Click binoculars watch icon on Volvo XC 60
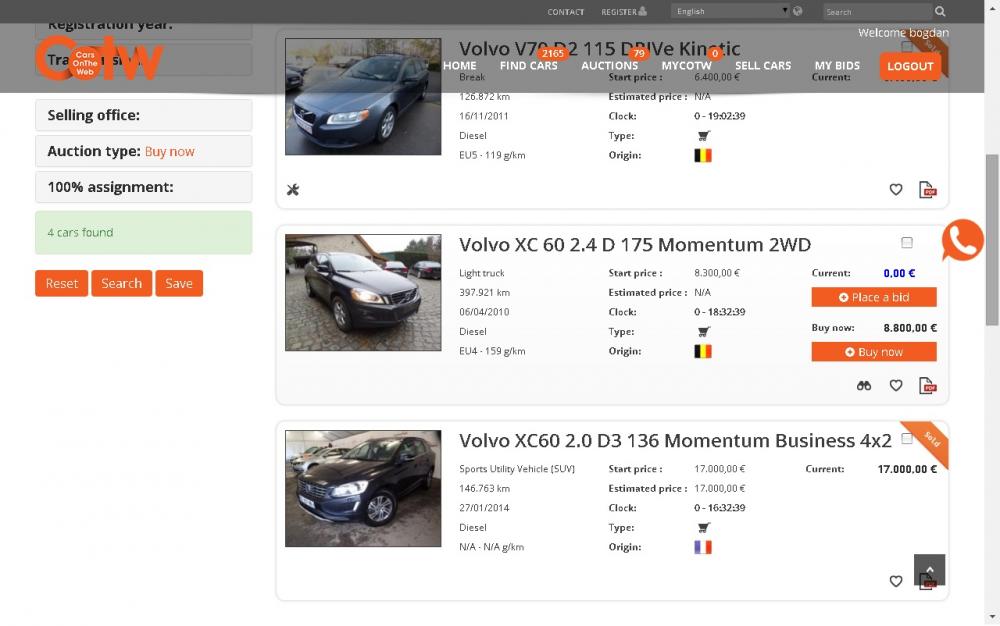This screenshot has height=626, width=1000. point(864,385)
